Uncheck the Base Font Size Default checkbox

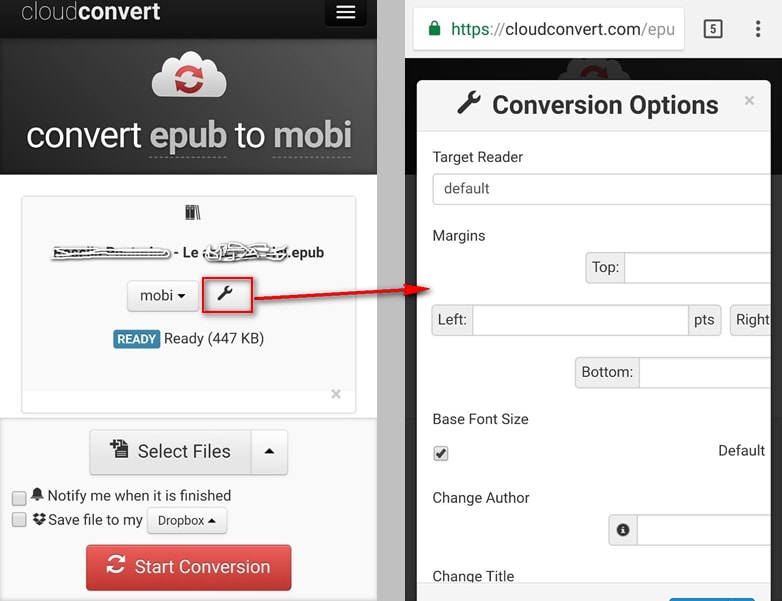click(x=440, y=453)
